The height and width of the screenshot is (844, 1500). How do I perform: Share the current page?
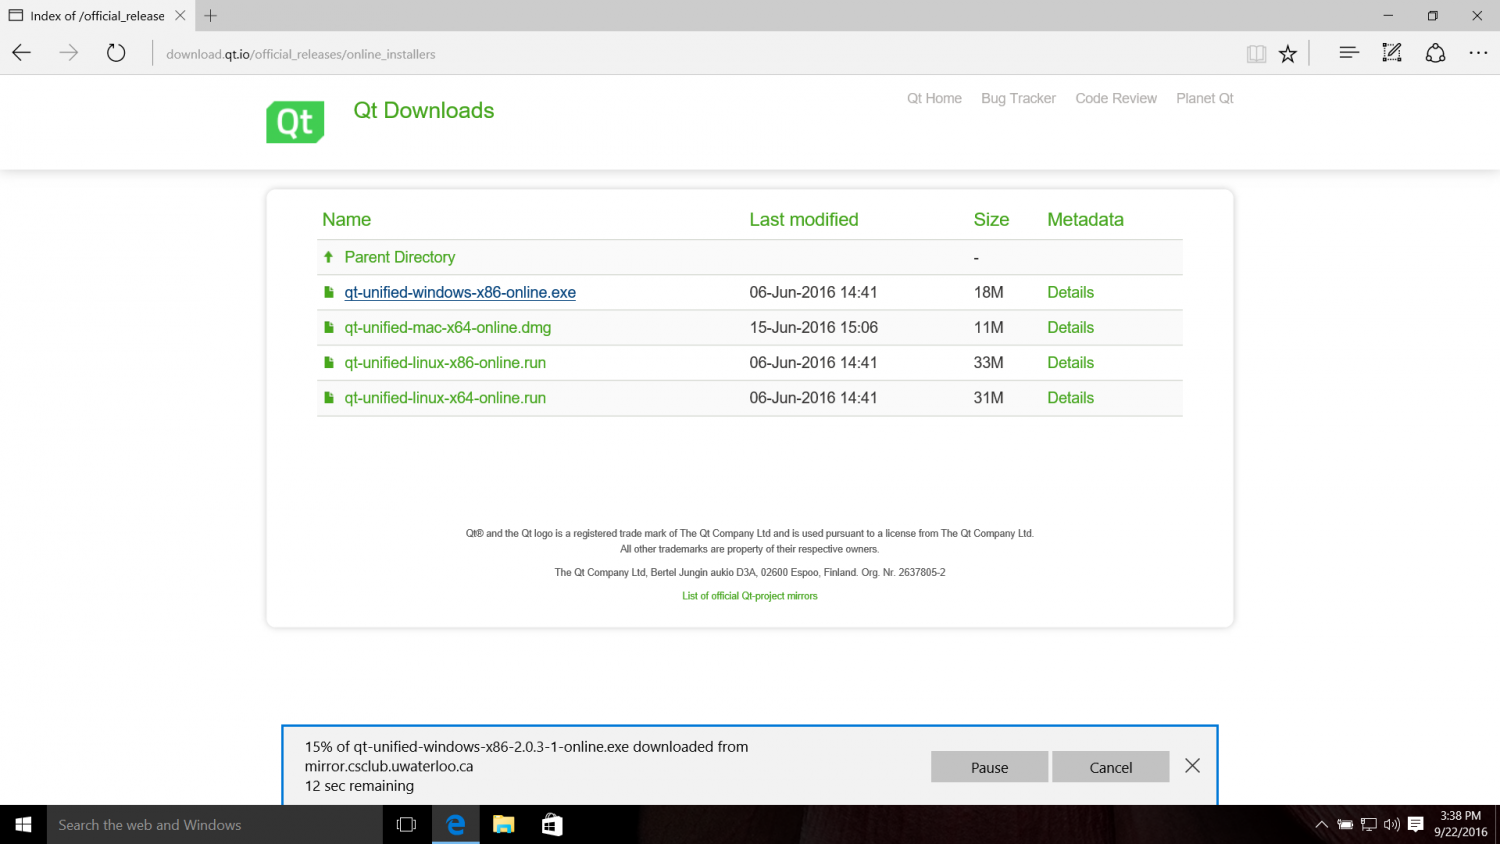pos(1435,53)
